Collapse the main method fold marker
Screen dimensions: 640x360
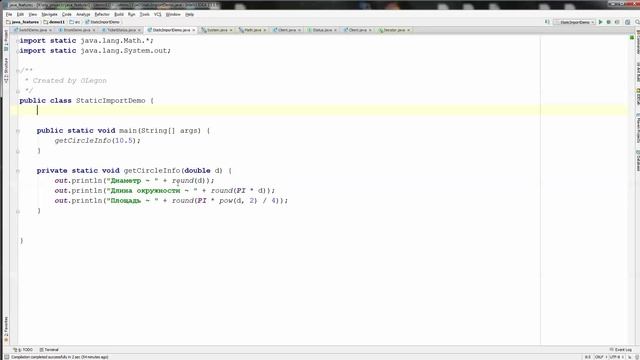(x=18, y=131)
